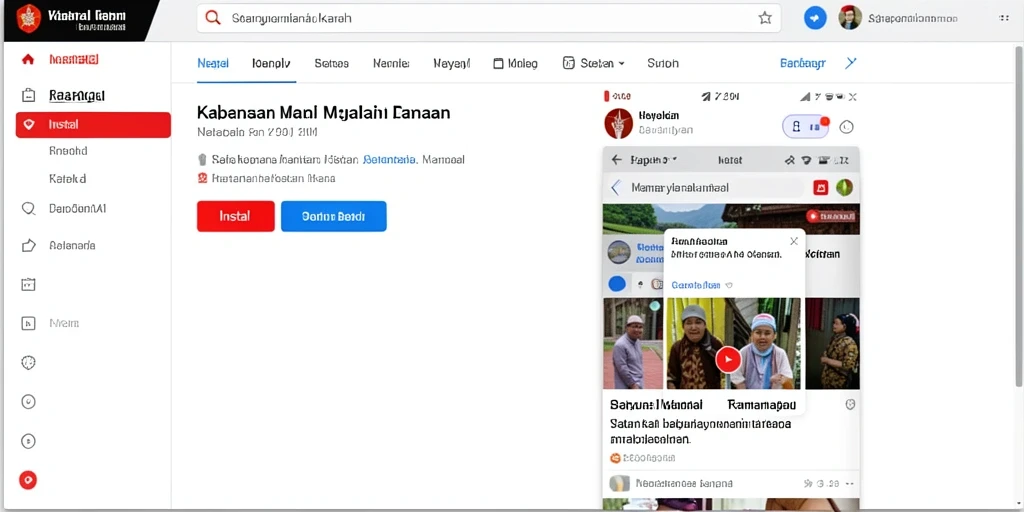The width and height of the screenshot is (1024, 512).
Task: Click the Heyoldan profile avatar in preview
Action: [618, 123]
